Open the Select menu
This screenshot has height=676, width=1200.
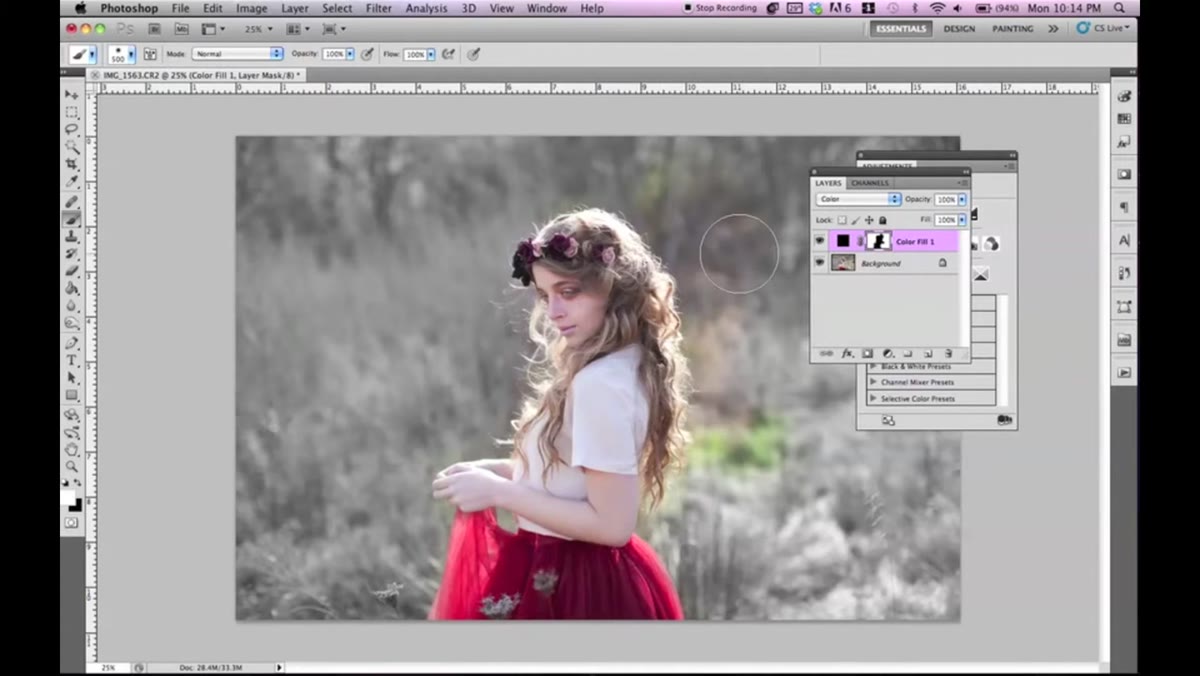[x=337, y=8]
